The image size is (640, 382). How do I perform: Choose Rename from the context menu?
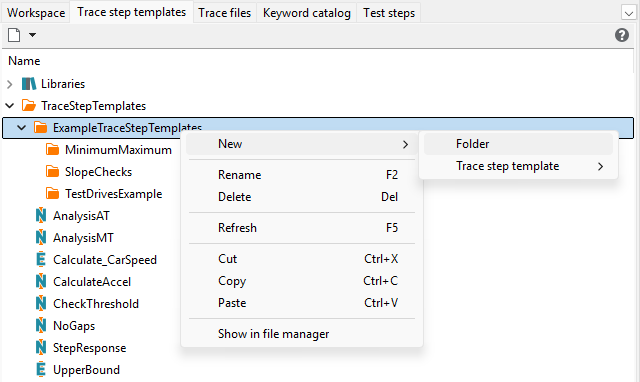point(302,175)
